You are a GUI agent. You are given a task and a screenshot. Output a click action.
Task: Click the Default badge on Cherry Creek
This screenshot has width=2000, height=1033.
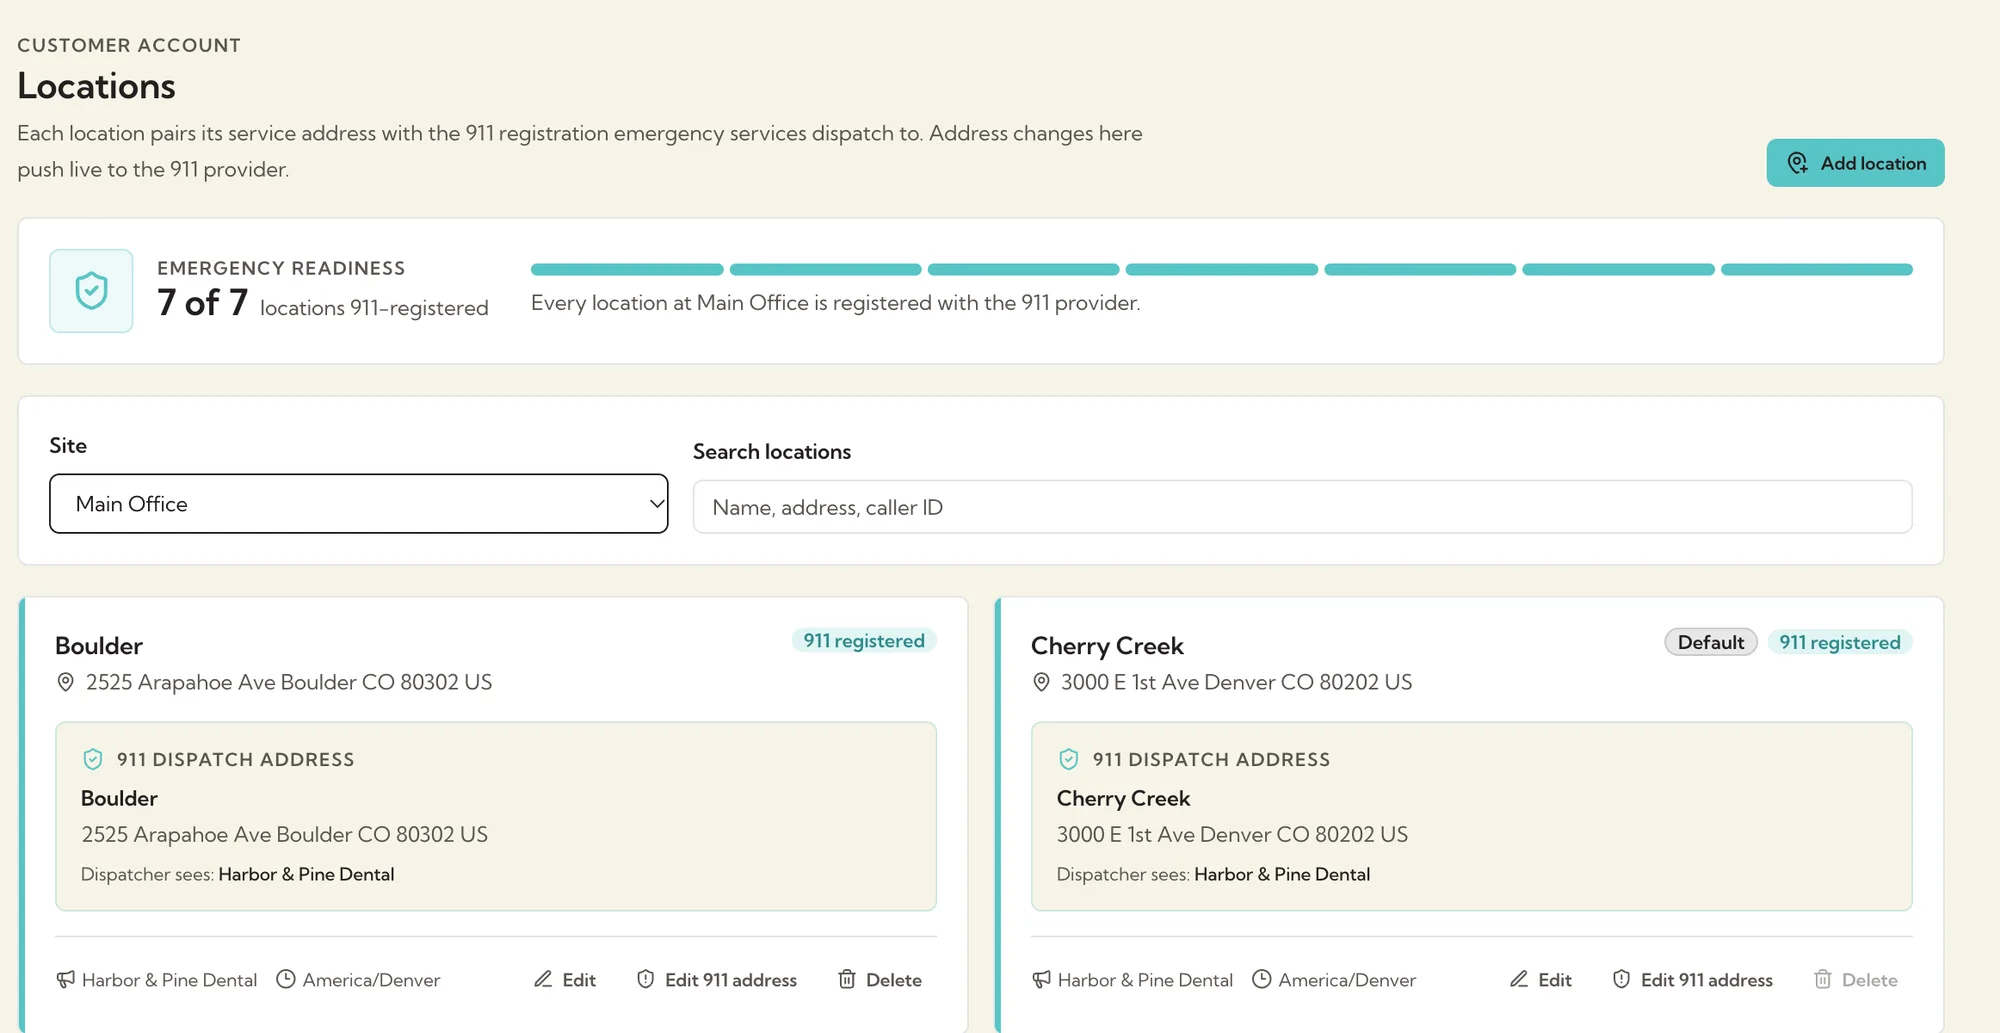1711,642
